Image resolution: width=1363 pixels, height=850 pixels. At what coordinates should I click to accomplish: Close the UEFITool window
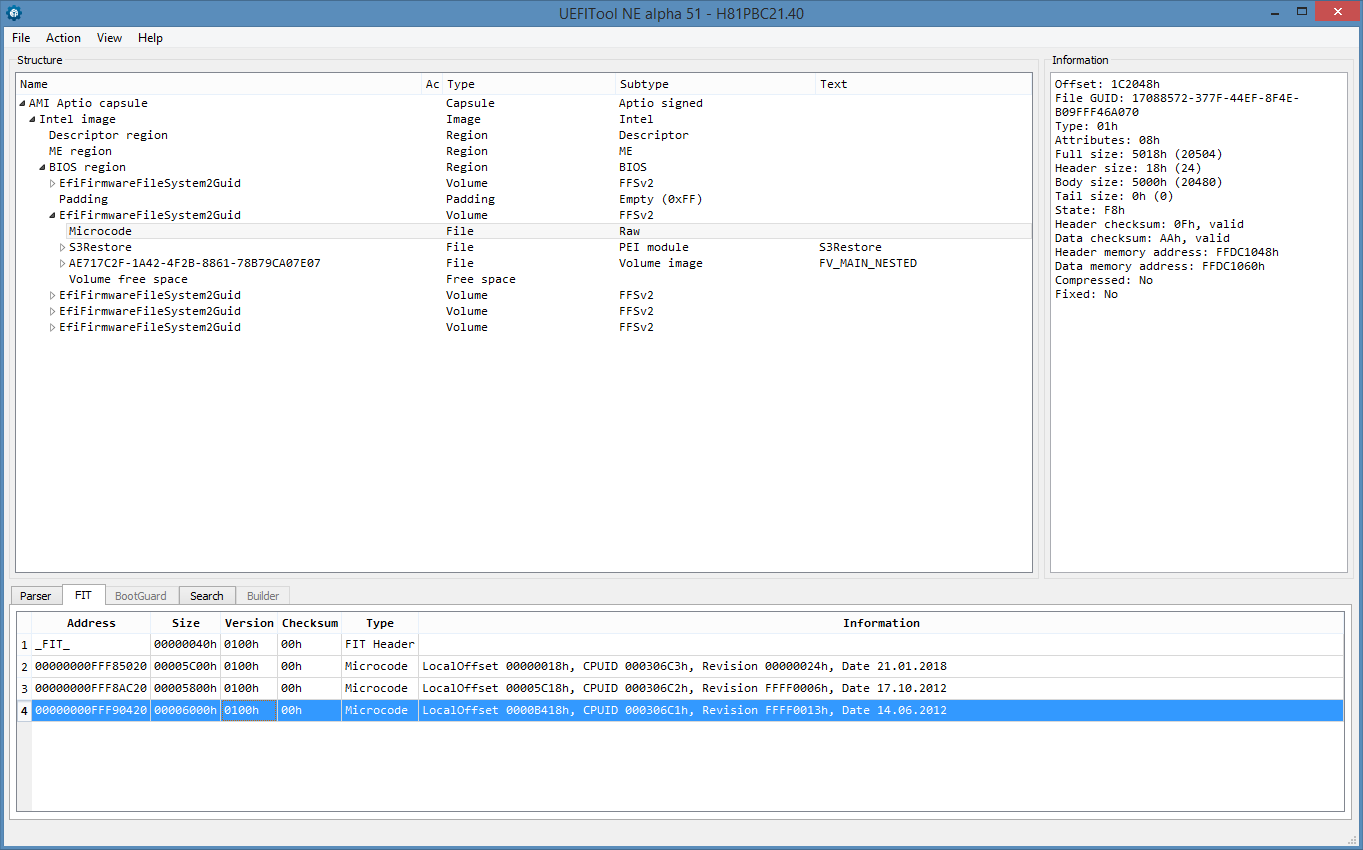pyautogui.click(x=1337, y=12)
